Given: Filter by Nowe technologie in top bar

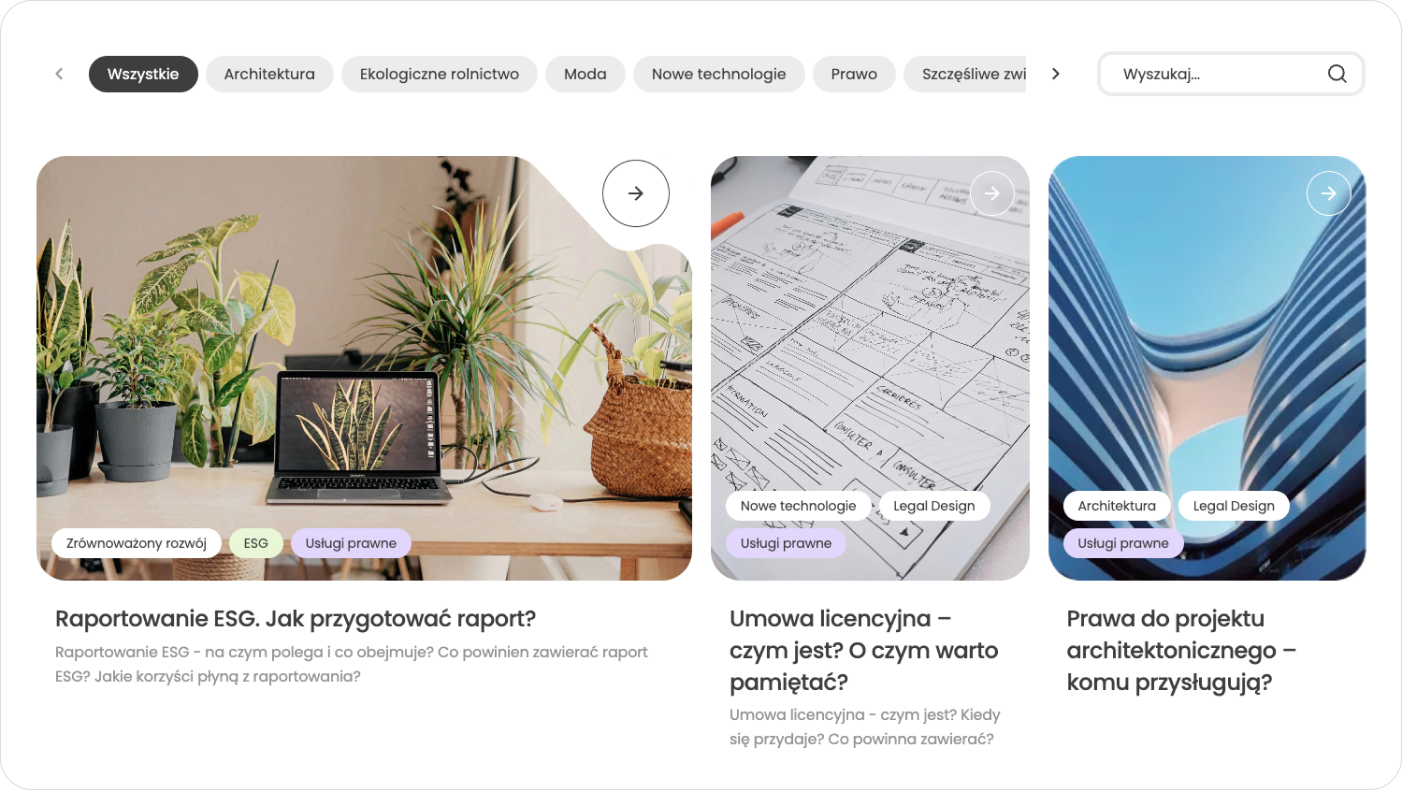Looking at the screenshot, I should pos(719,74).
